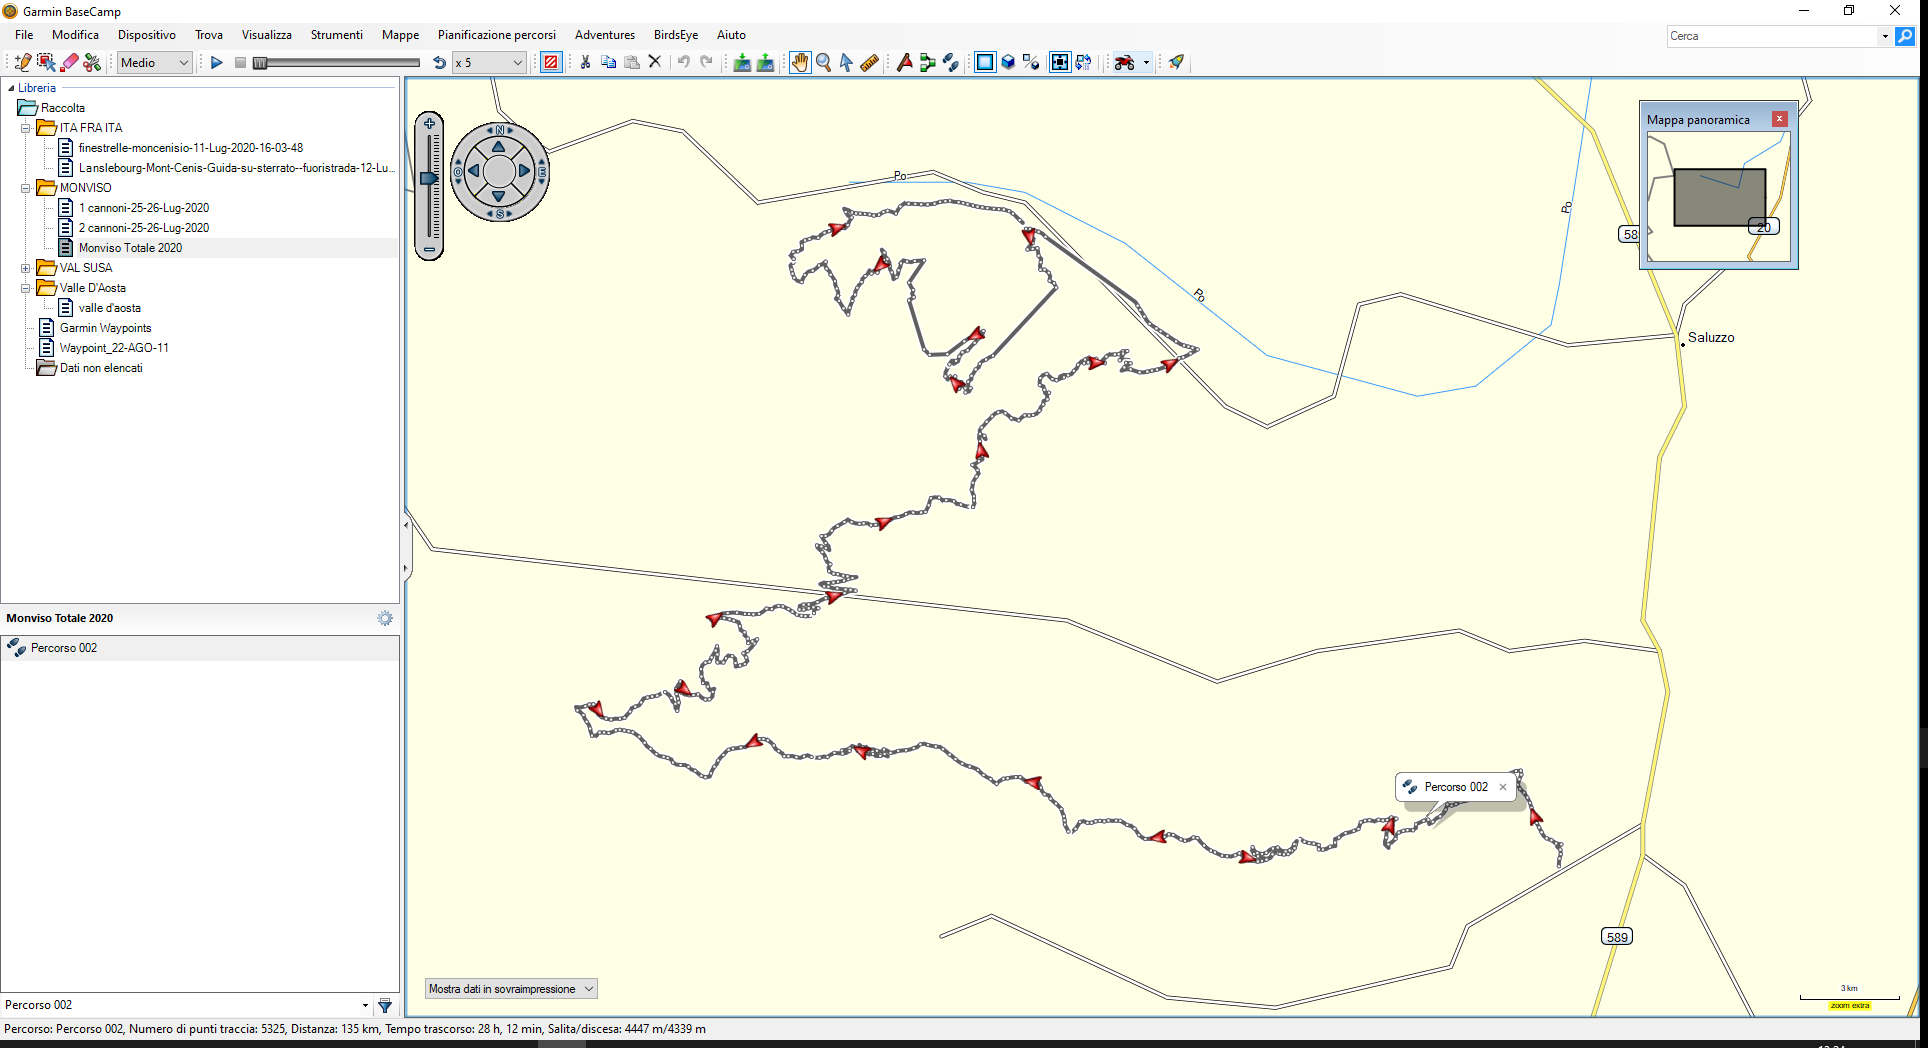Click the map zoom slider handle

(x=429, y=178)
